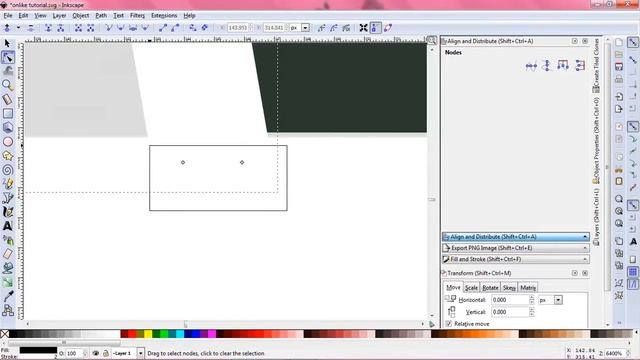Screen dimensions: 640x360
Task: Click Object to path toolbar icon
Action: pos(193,28)
